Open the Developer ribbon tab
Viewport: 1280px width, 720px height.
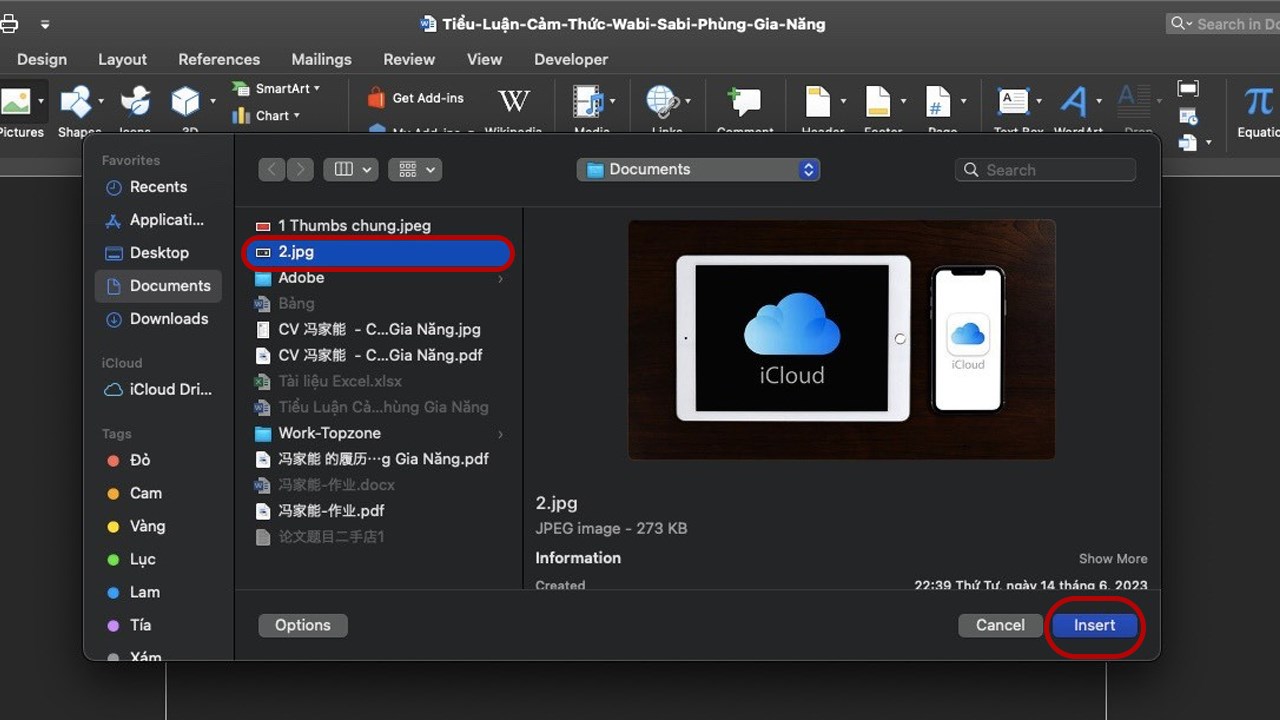(x=571, y=59)
